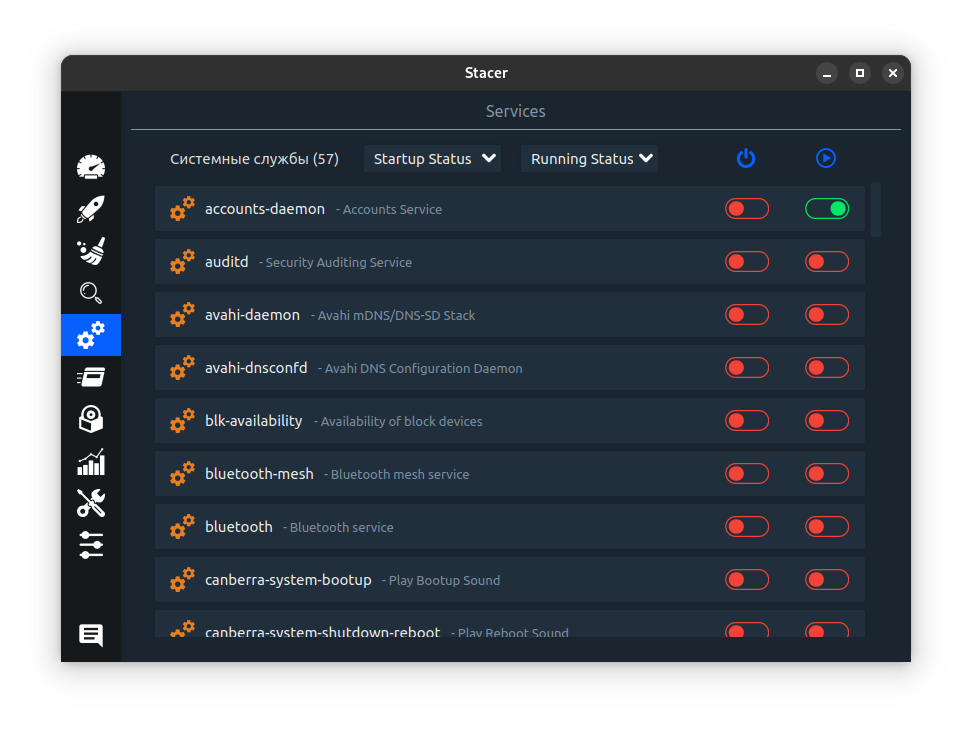
Task: Start the bluetooth service running toggle
Action: click(827, 527)
